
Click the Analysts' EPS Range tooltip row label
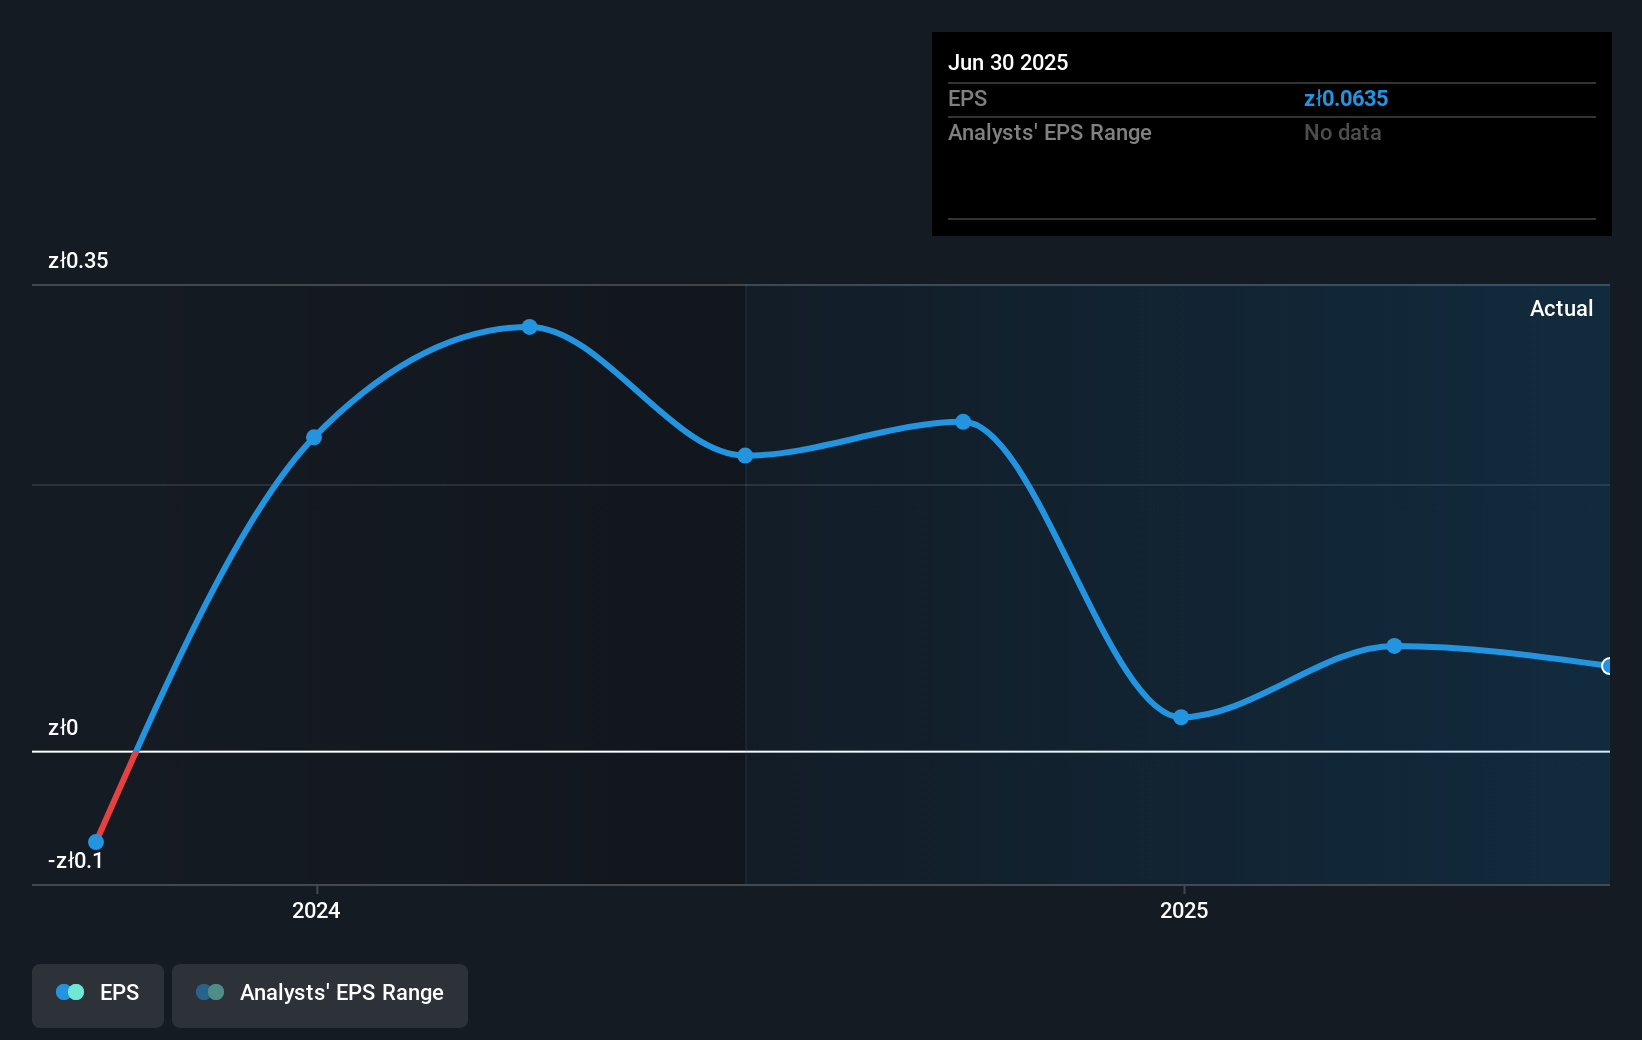pos(1050,133)
